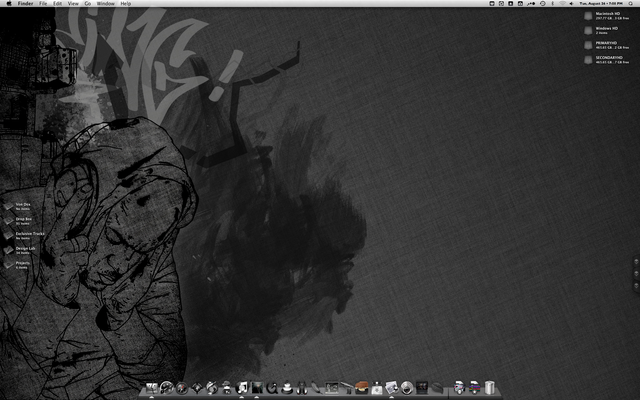
Task: Open the File menu
Action: point(43,4)
